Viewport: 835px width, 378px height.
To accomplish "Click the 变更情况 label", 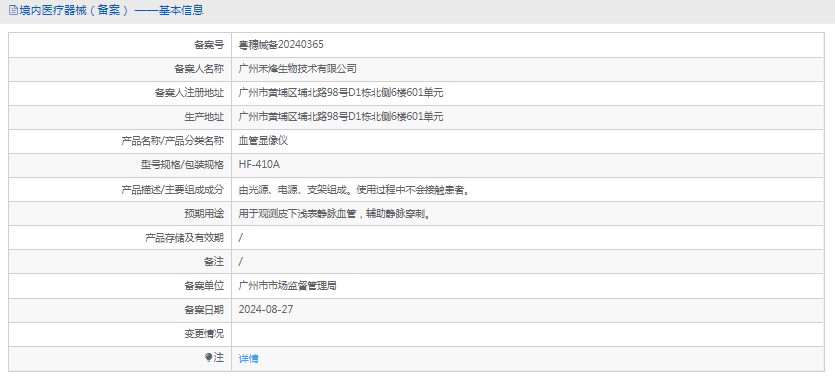I will [x=204, y=334].
